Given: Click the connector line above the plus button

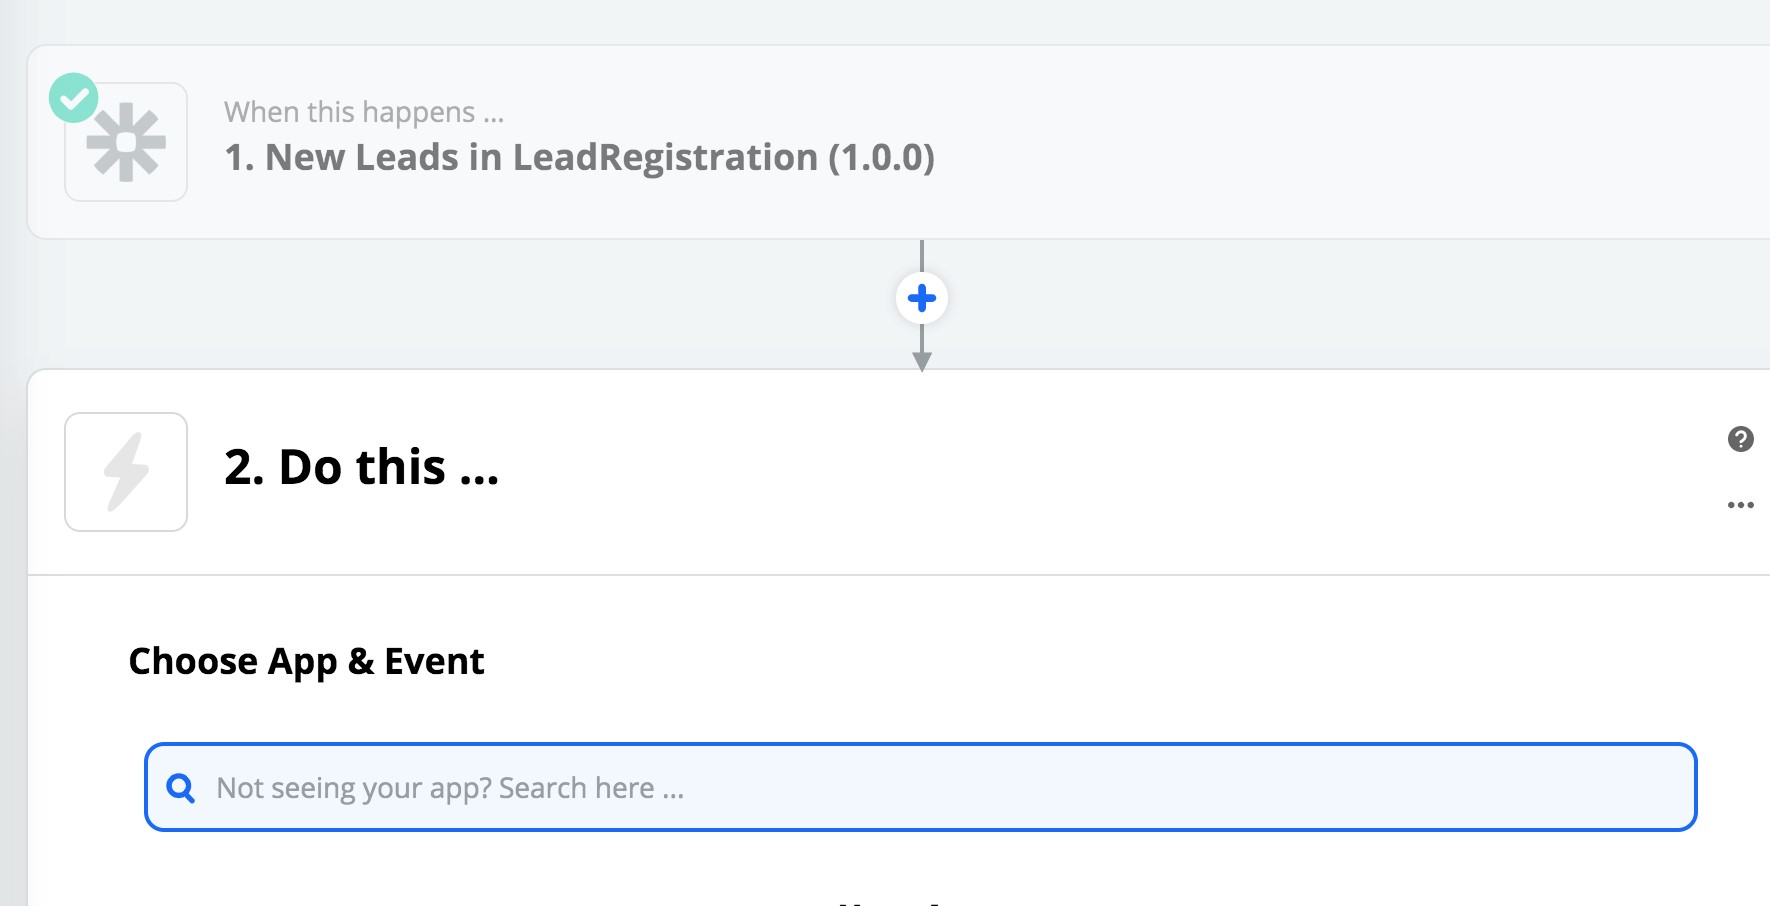Looking at the screenshot, I should click(x=922, y=255).
